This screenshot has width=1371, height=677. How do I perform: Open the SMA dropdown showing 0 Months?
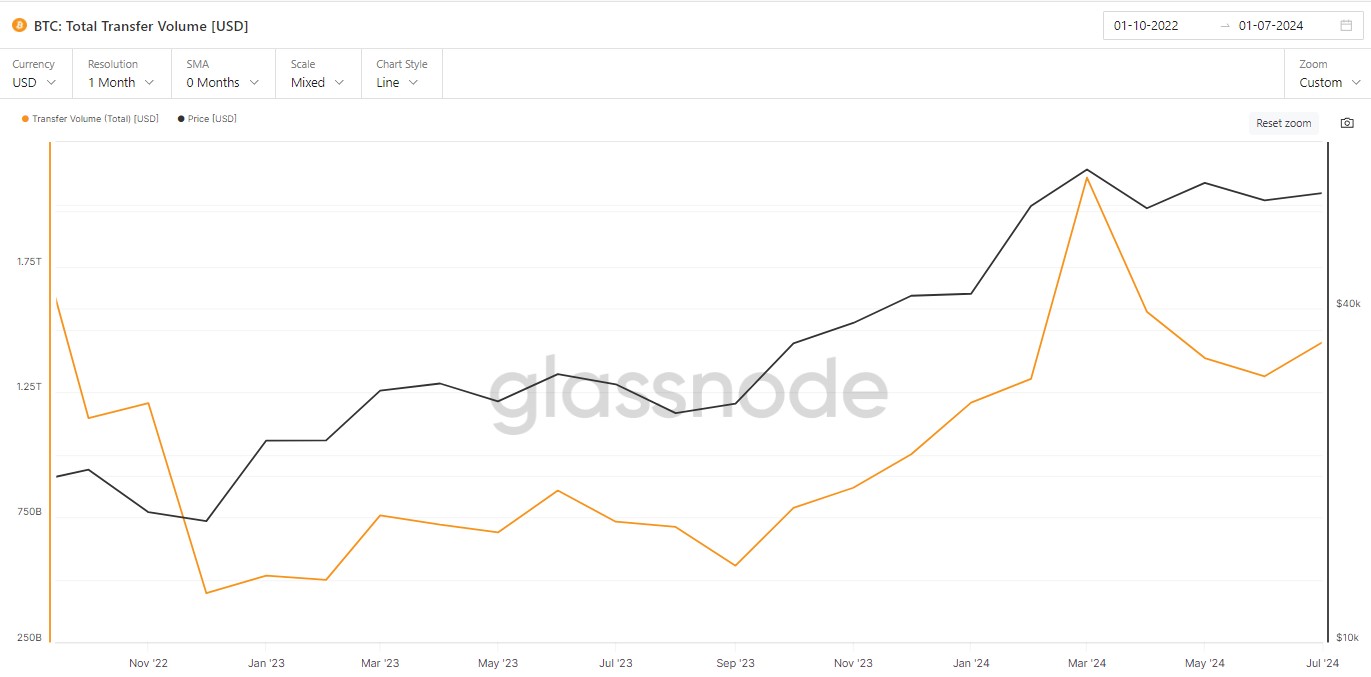point(222,83)
